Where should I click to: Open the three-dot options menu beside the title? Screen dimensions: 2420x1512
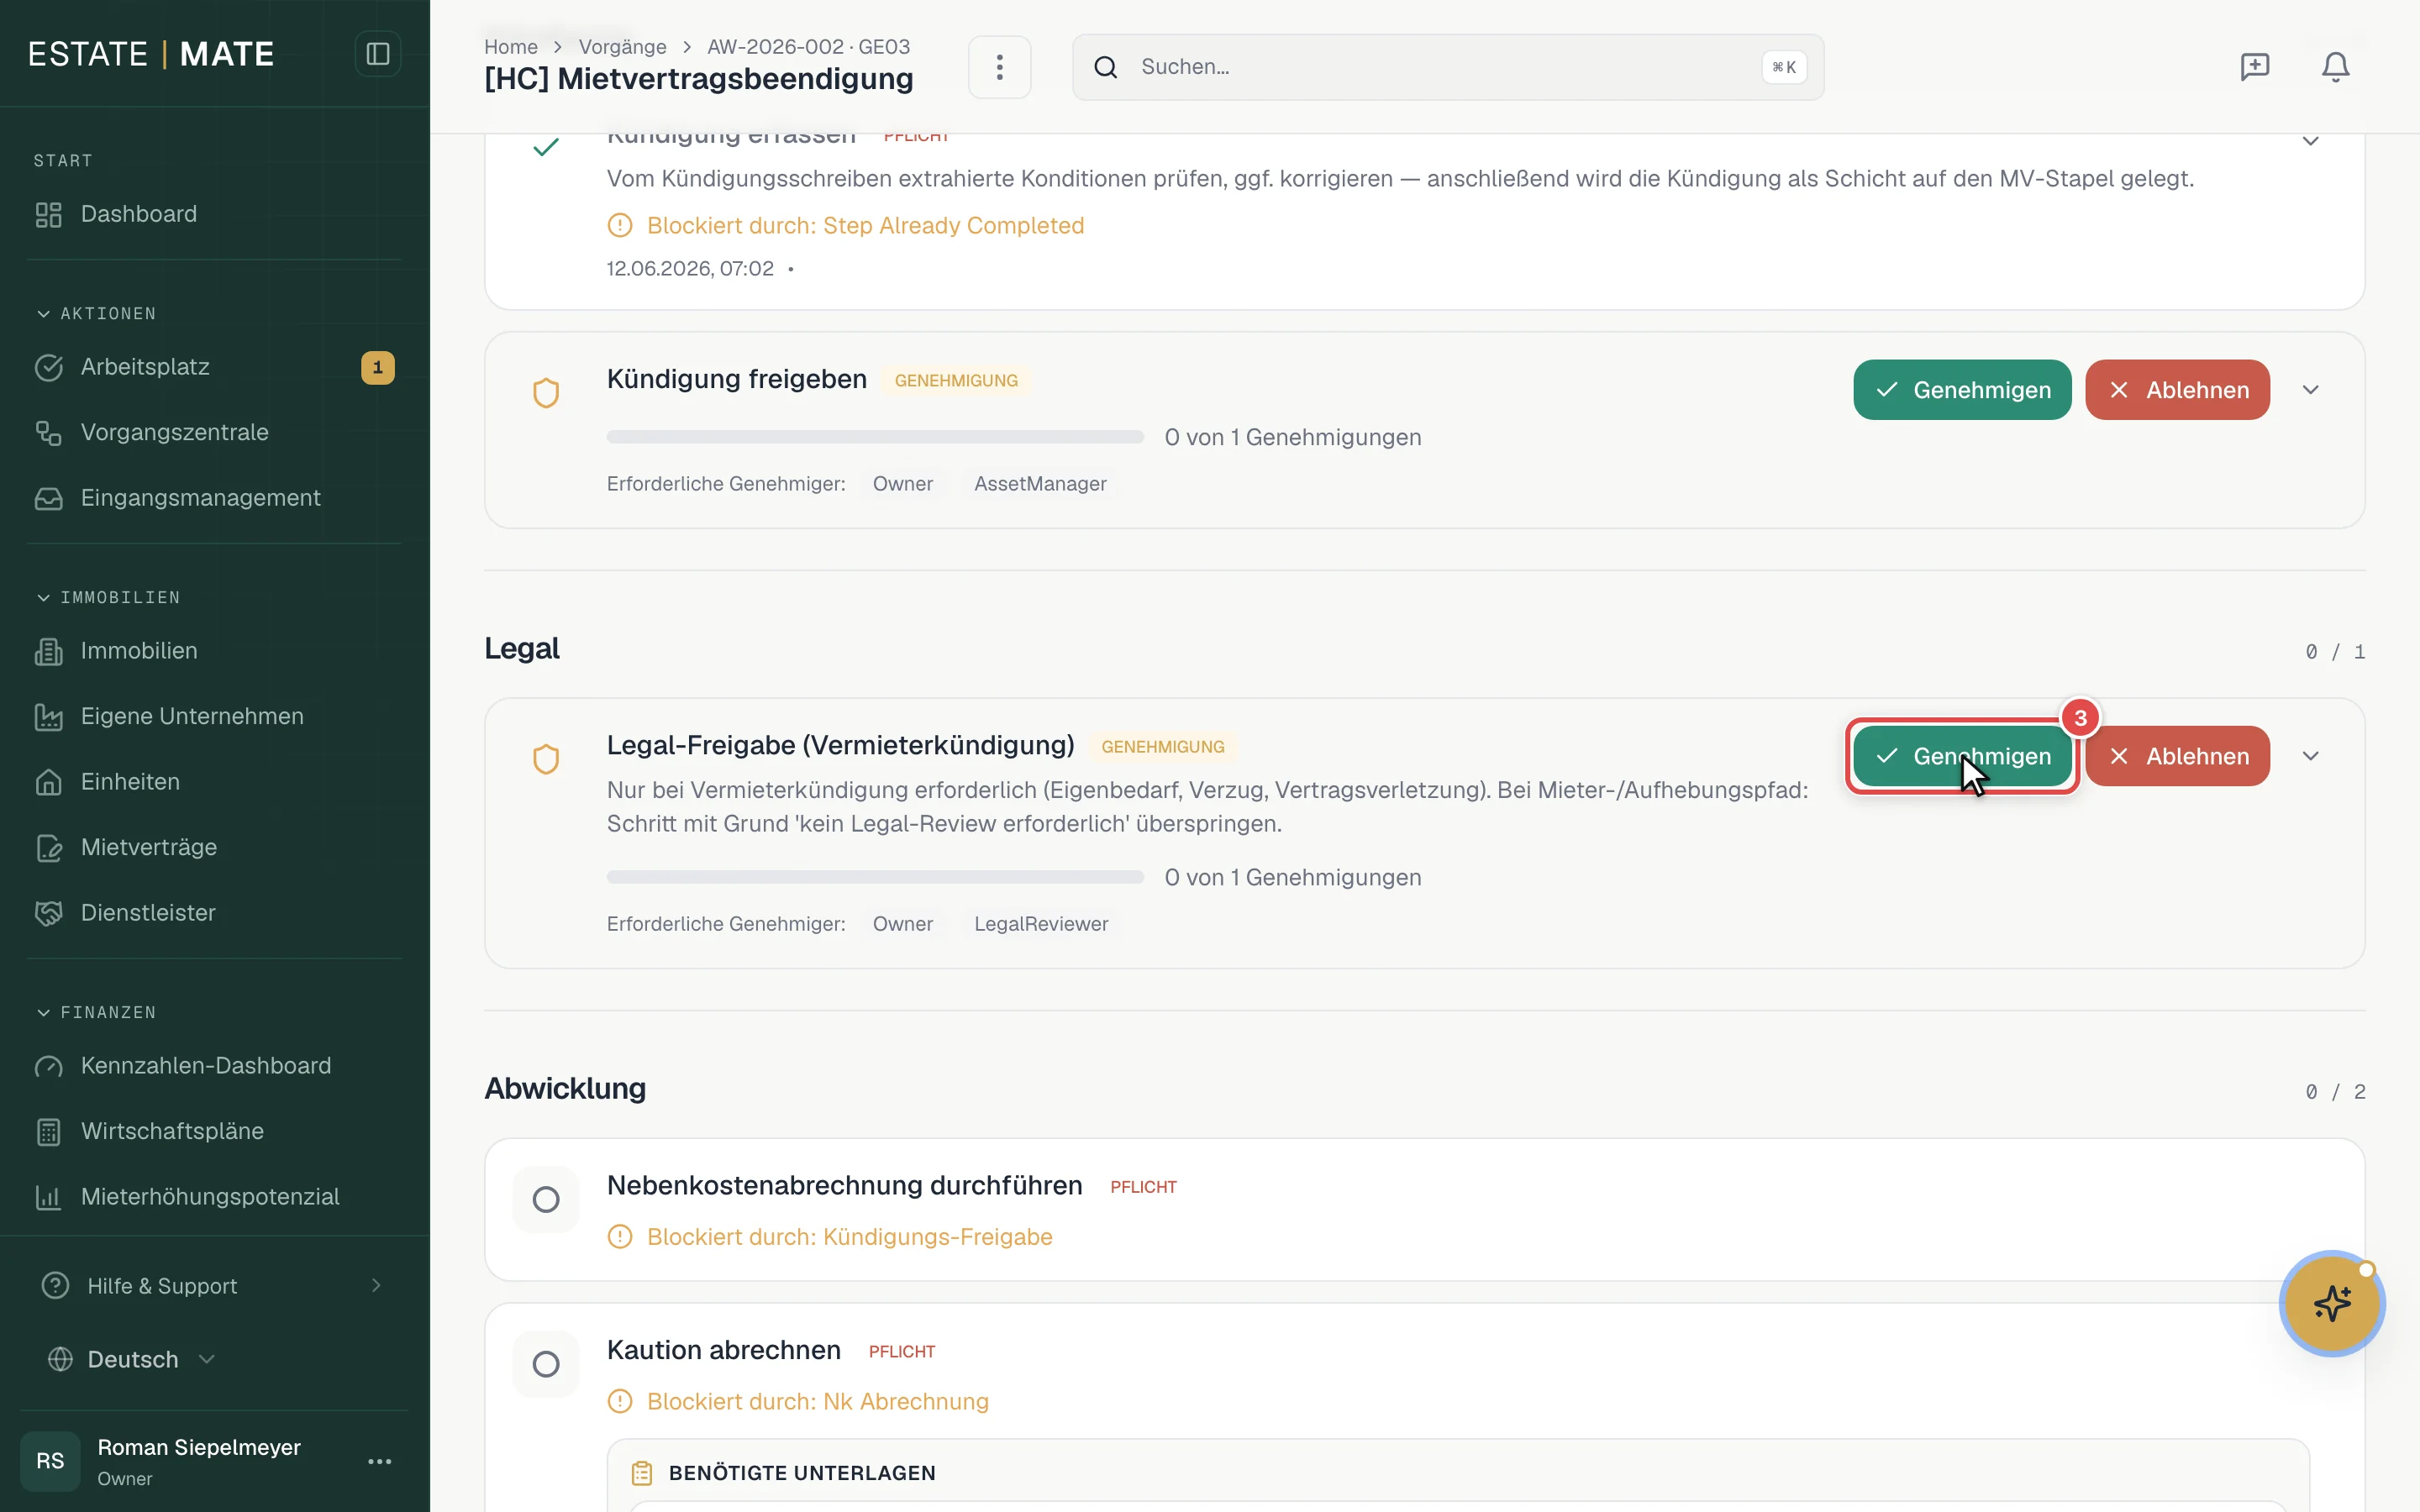pos(999,67)
